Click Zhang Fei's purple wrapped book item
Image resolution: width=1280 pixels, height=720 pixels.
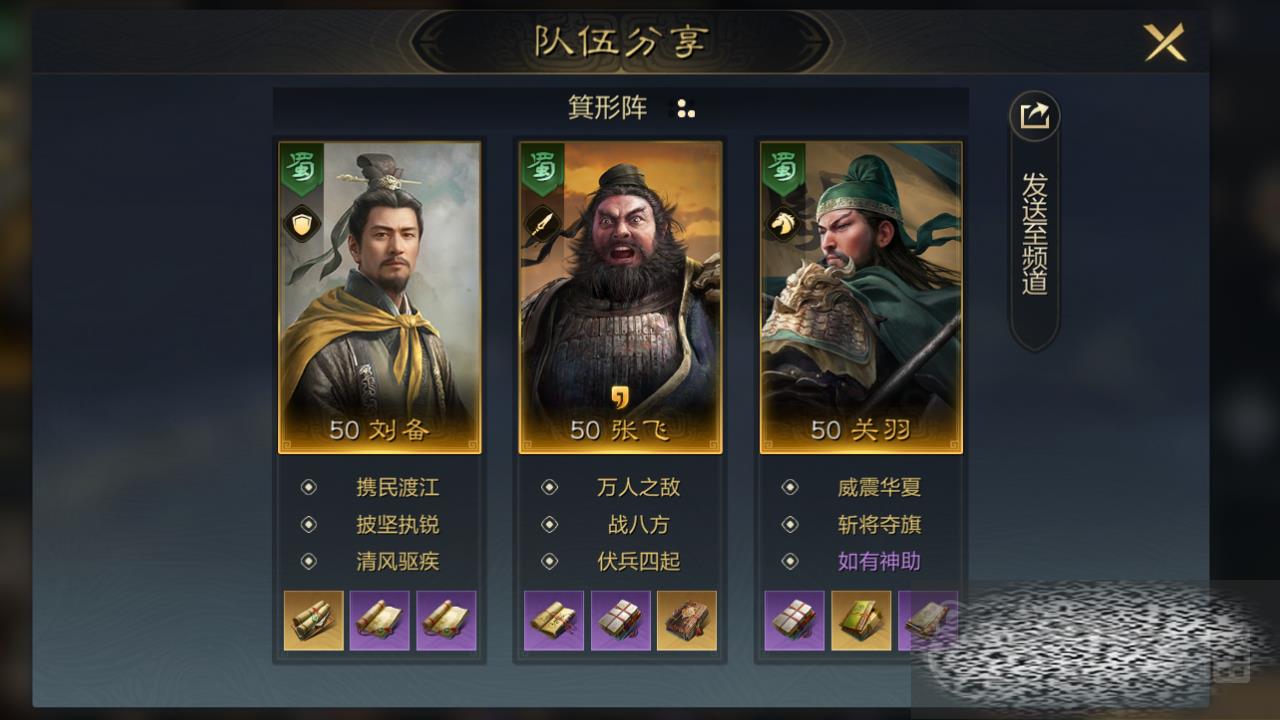(x=620, y=620)
